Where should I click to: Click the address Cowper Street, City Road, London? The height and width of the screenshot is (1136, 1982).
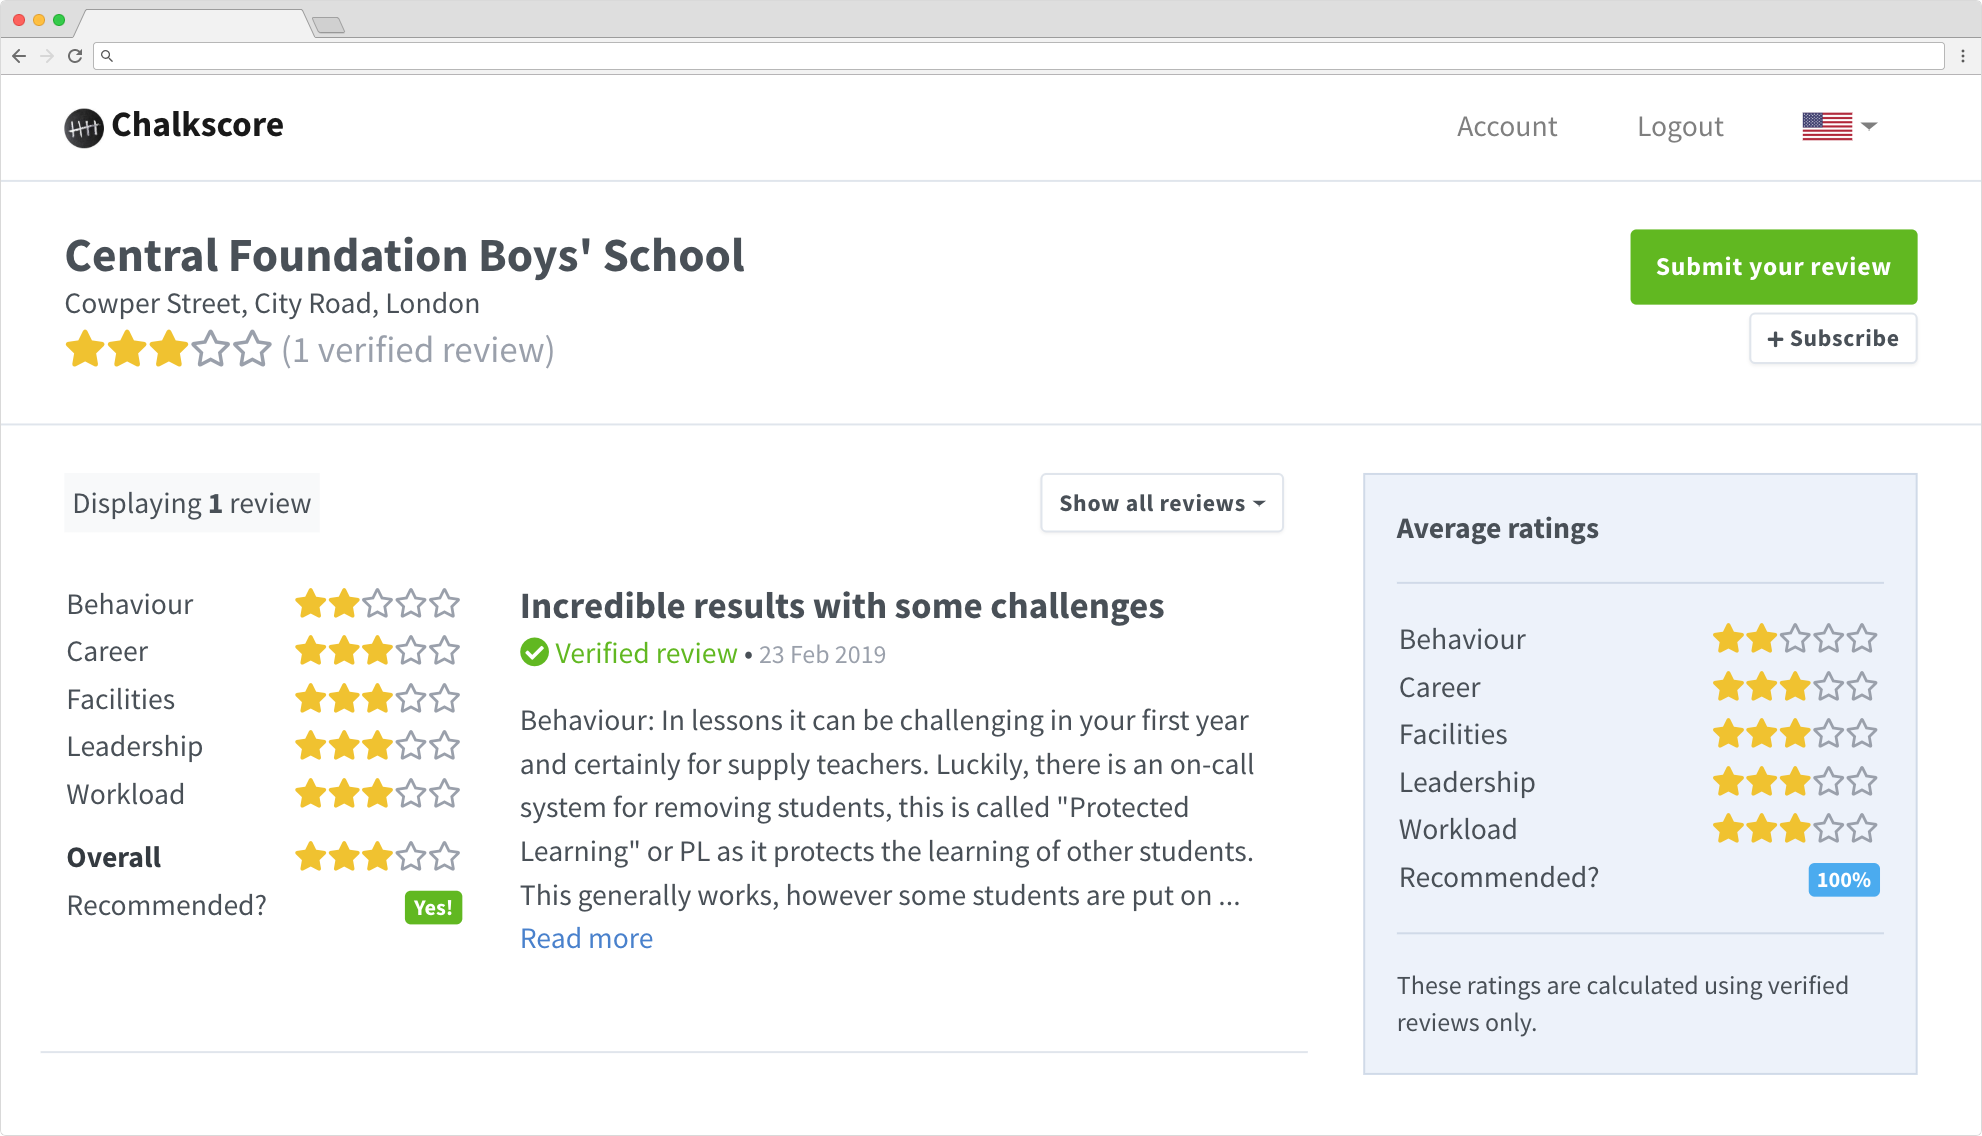(272, 304)
